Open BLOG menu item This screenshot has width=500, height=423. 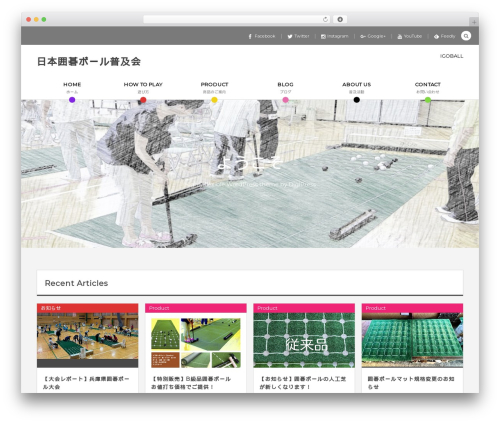point(285,87)
